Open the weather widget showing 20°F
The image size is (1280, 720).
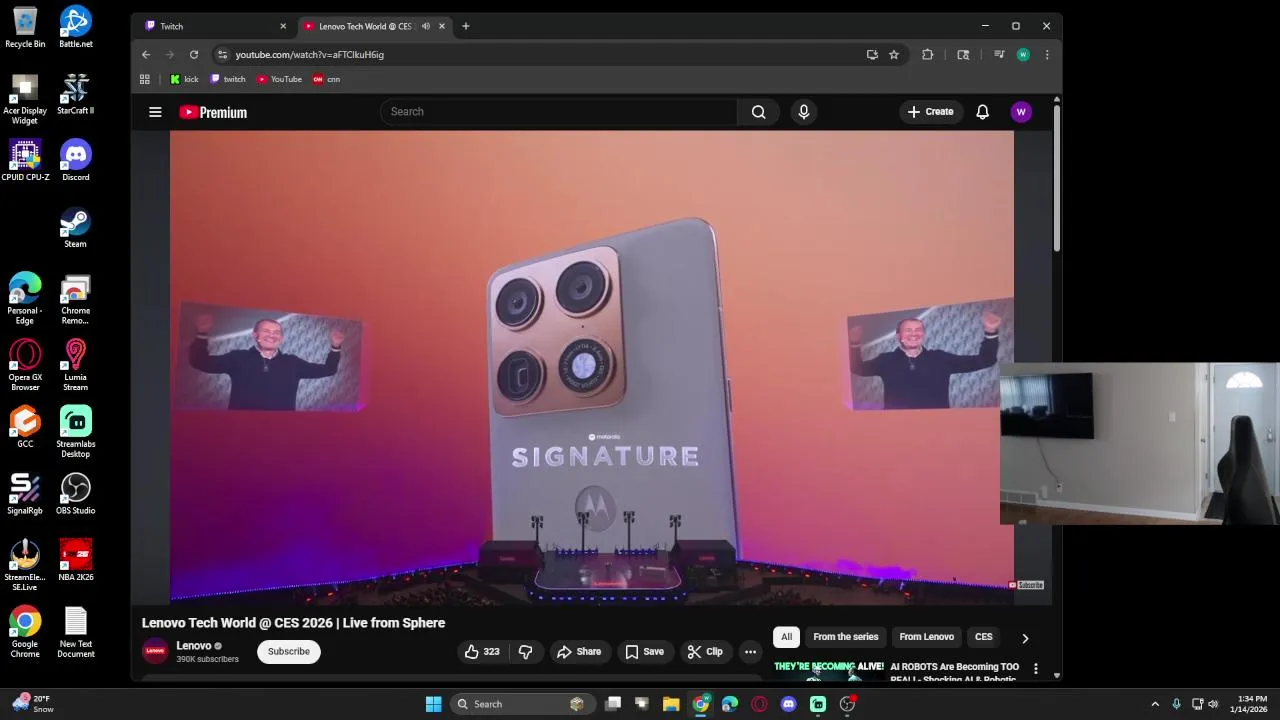click(x=32, y=704)
